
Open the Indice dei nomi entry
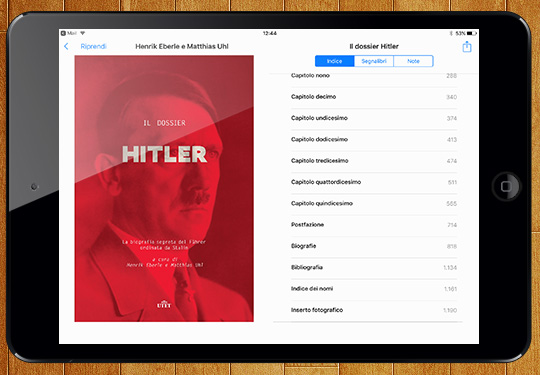pyautogui.click(x=374, y=289)
